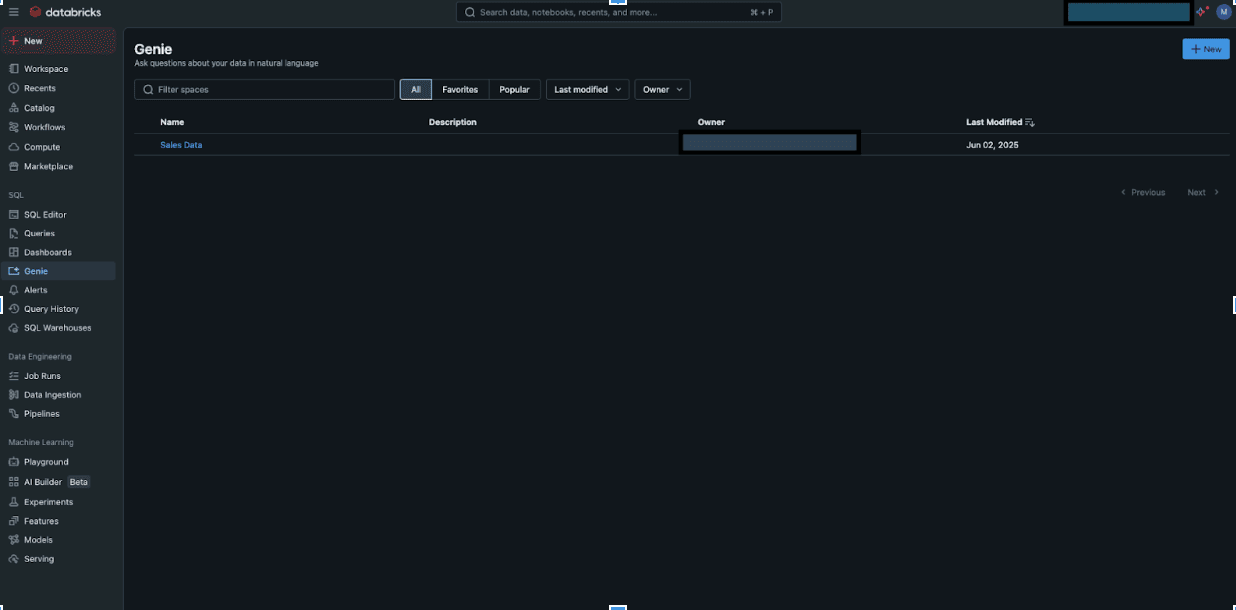Viewport: 1236px width, 610px height.
Task: Click the Compute cloud icon
Action: click(14, 147)
